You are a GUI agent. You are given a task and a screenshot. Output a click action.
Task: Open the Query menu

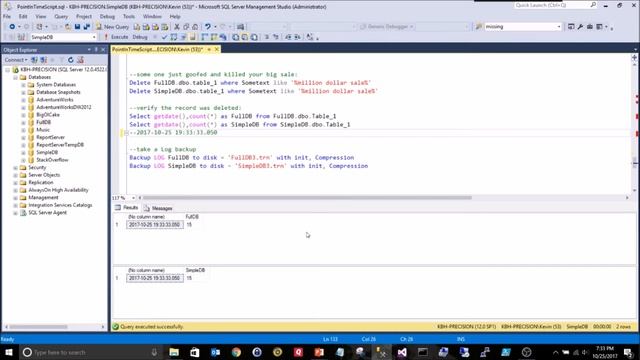tap(61, 16)
